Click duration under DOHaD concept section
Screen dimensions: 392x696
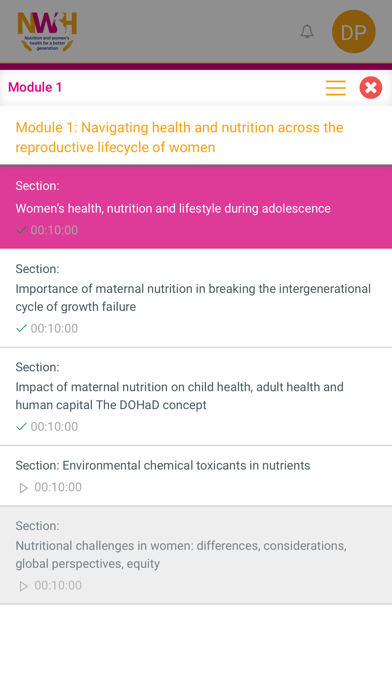pos(54,427)
